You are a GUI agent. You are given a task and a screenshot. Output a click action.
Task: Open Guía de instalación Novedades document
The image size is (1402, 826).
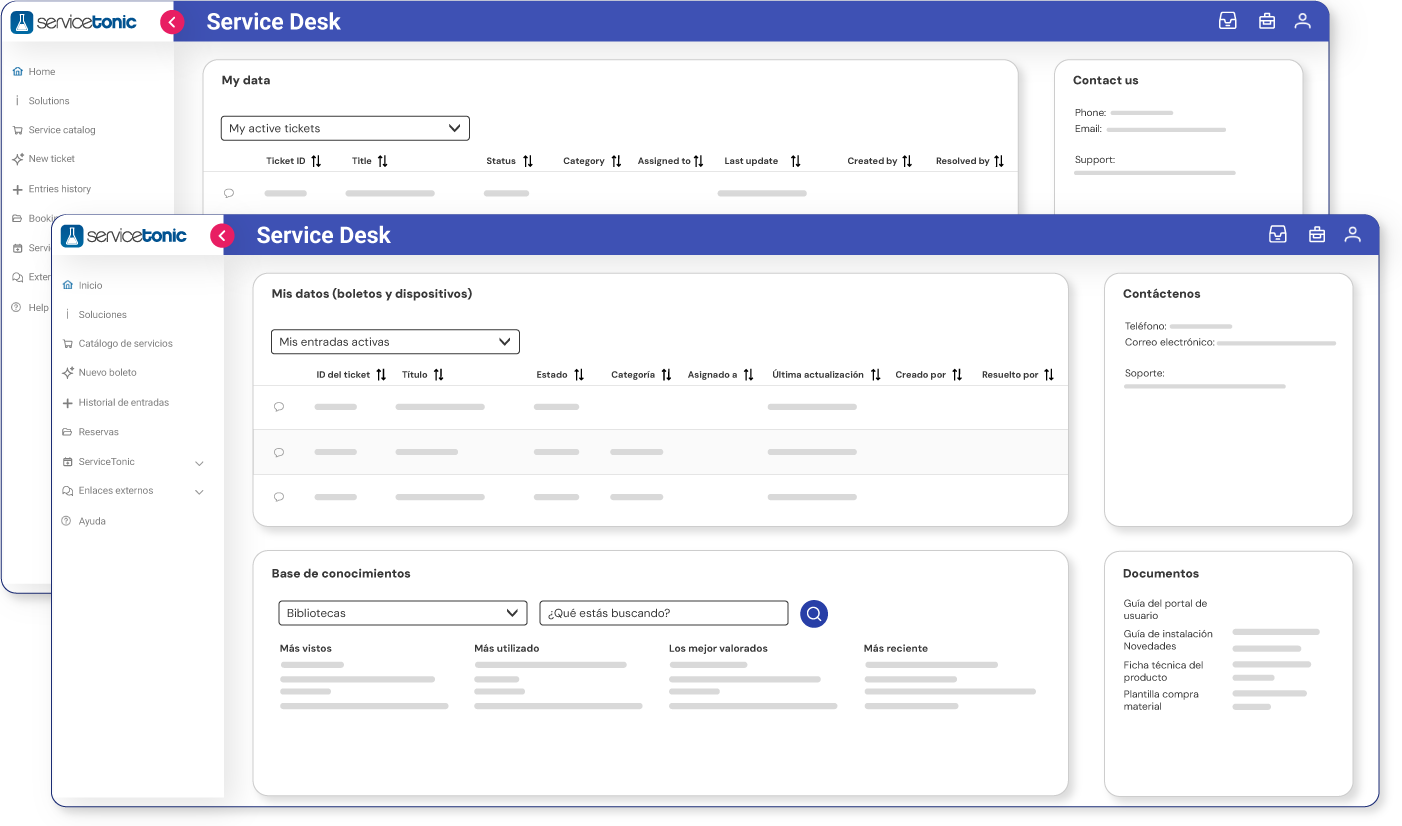tap(1168, 640)
